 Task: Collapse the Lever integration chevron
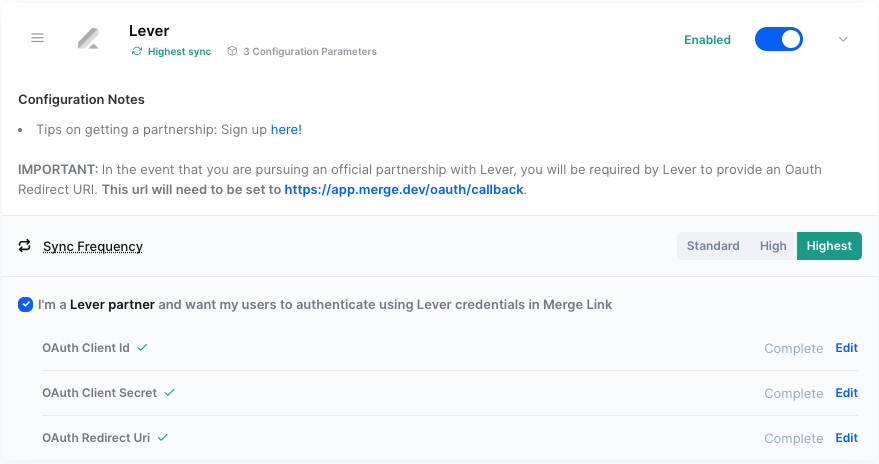point(842,39)
